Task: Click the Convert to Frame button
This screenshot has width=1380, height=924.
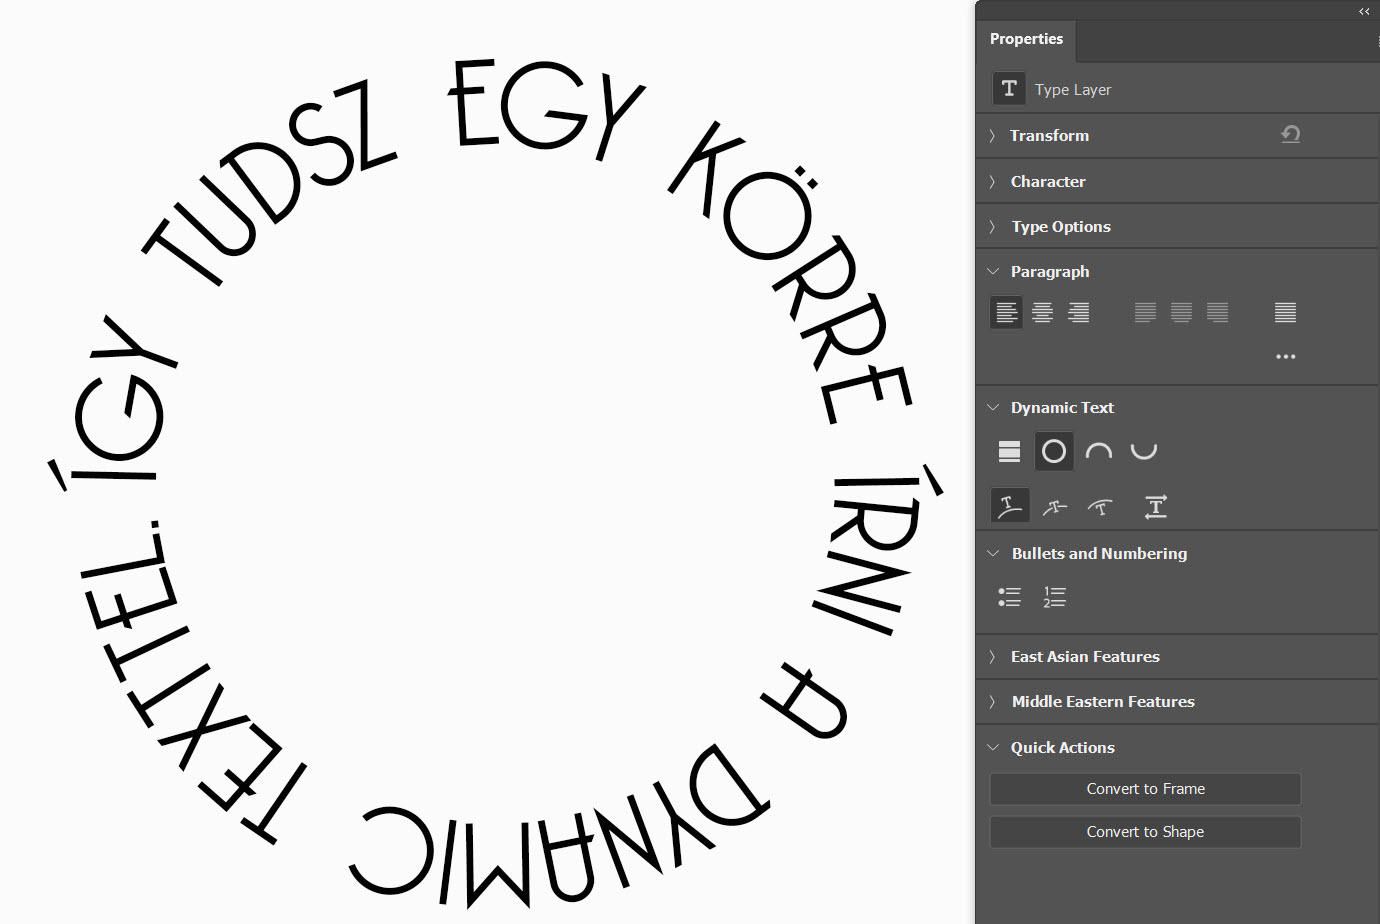Action: click(1145, 789)
